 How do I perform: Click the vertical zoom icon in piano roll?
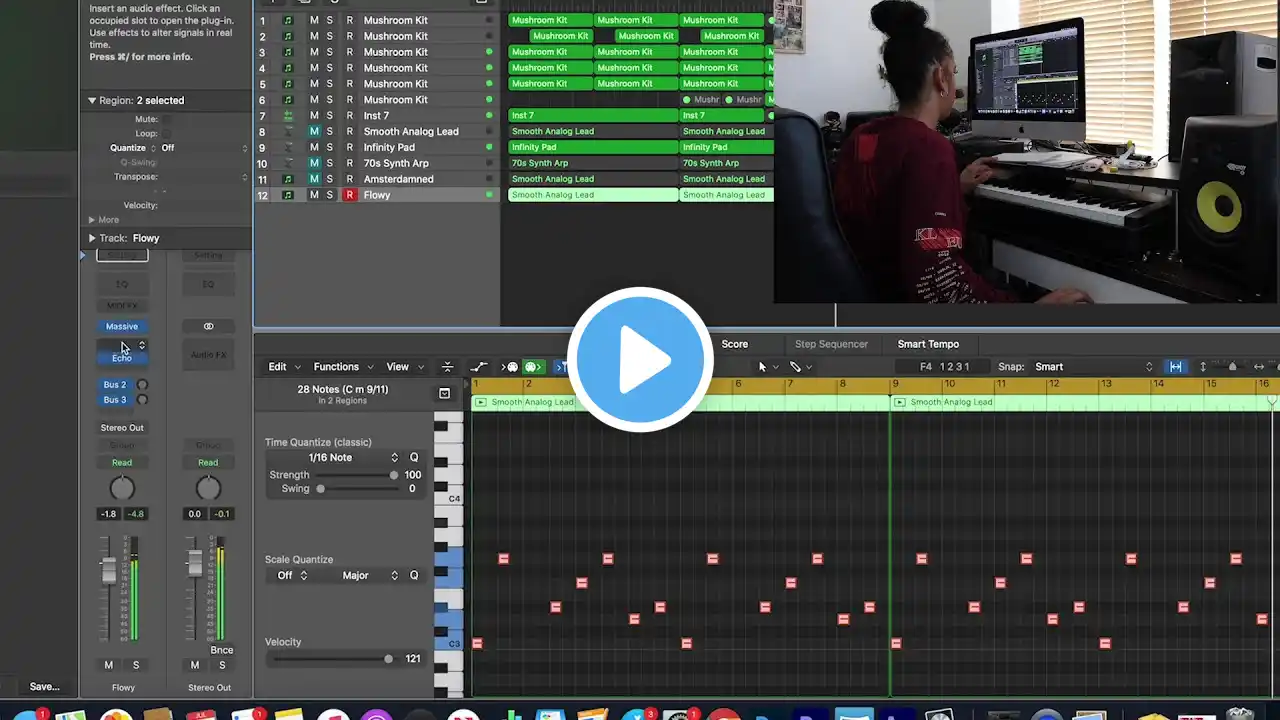coord(1203,367)
